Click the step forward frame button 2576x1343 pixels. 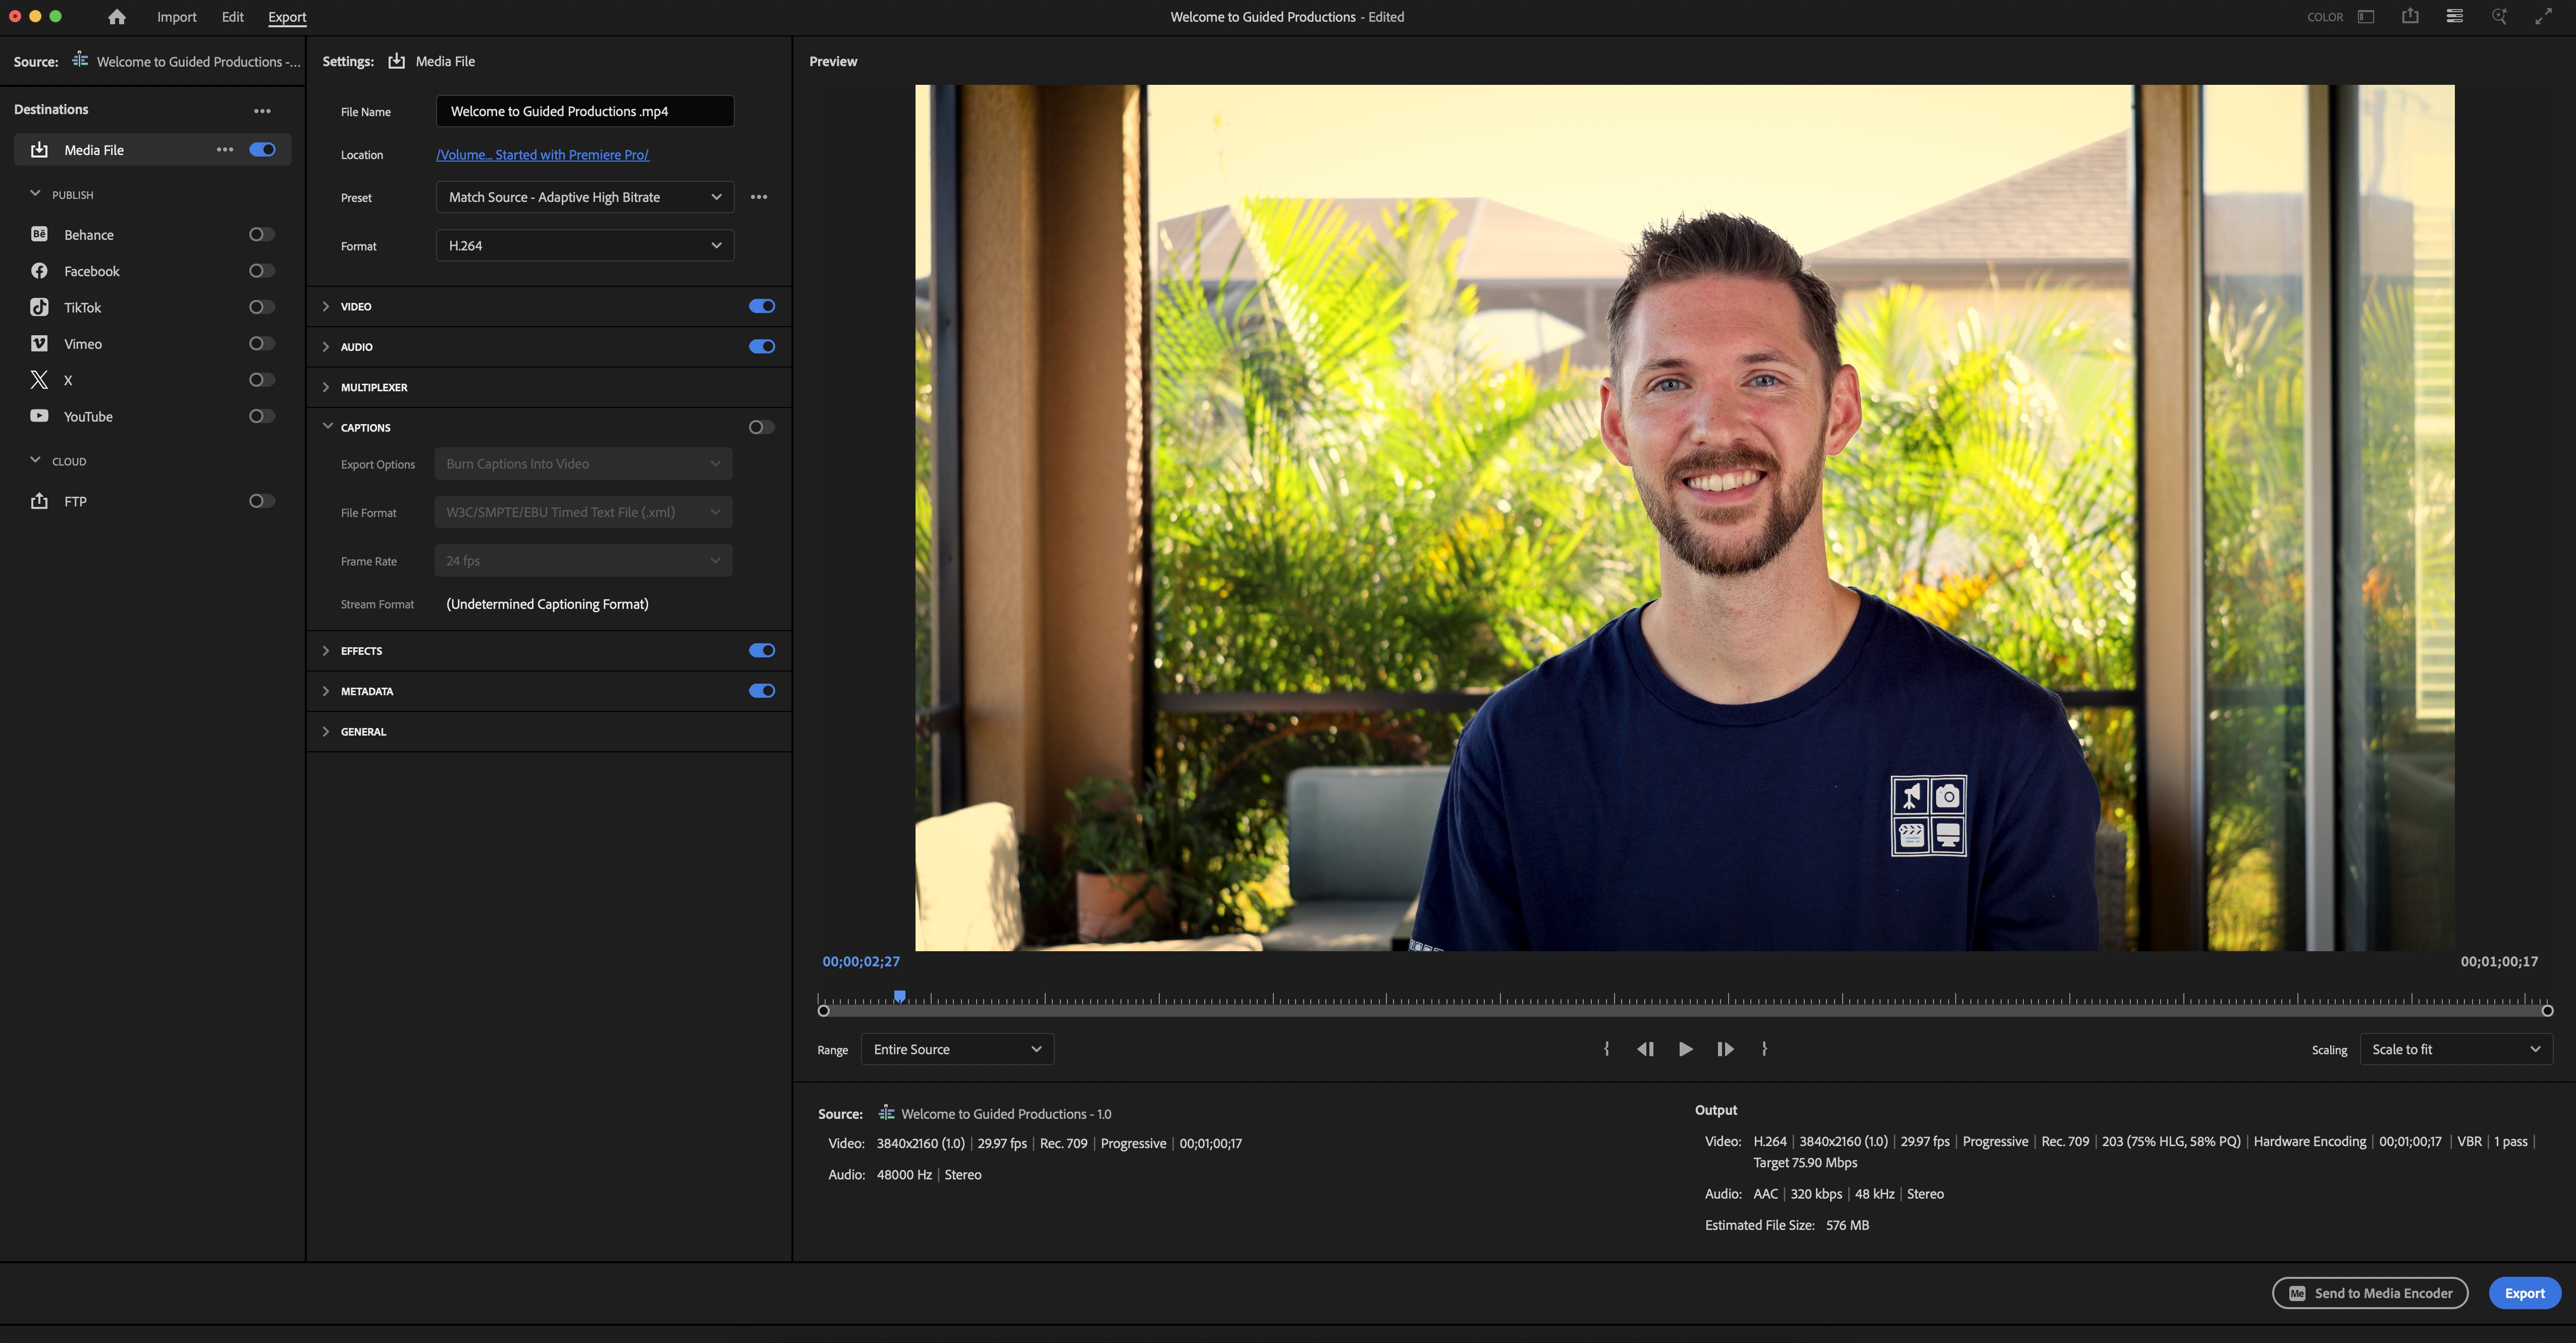point(1725,1049)
